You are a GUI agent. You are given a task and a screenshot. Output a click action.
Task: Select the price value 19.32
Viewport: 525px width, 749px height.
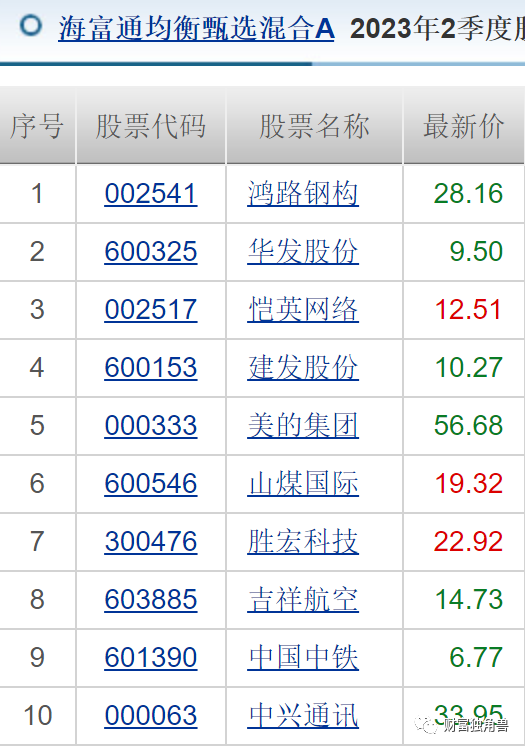(468, 483)
